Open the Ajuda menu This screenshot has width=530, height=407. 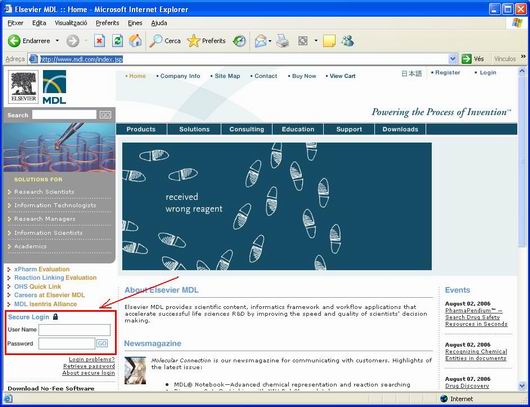pyautogui.click(x=159, y=23)
